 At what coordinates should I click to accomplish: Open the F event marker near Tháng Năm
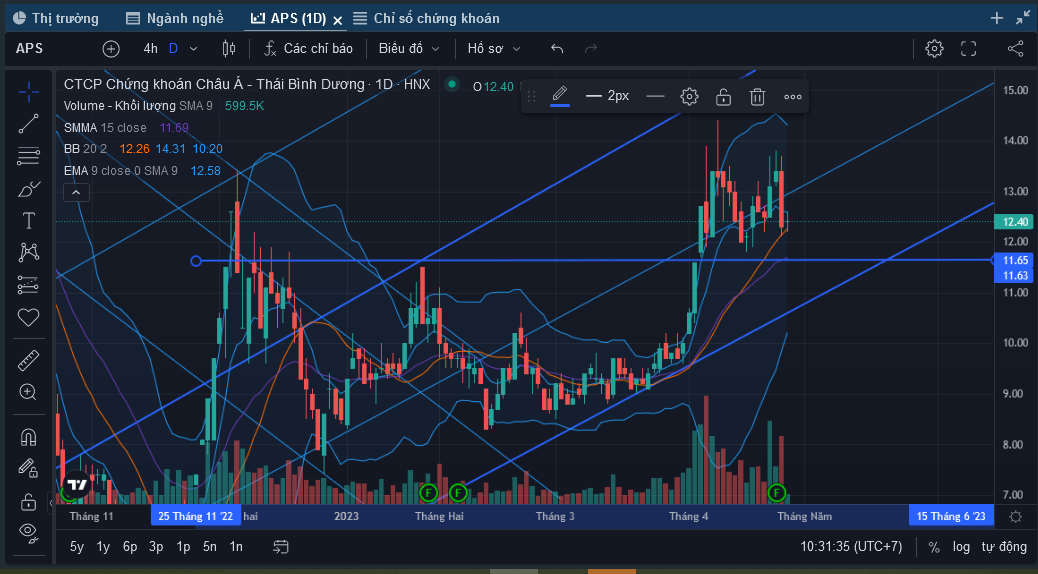[777, 493]
